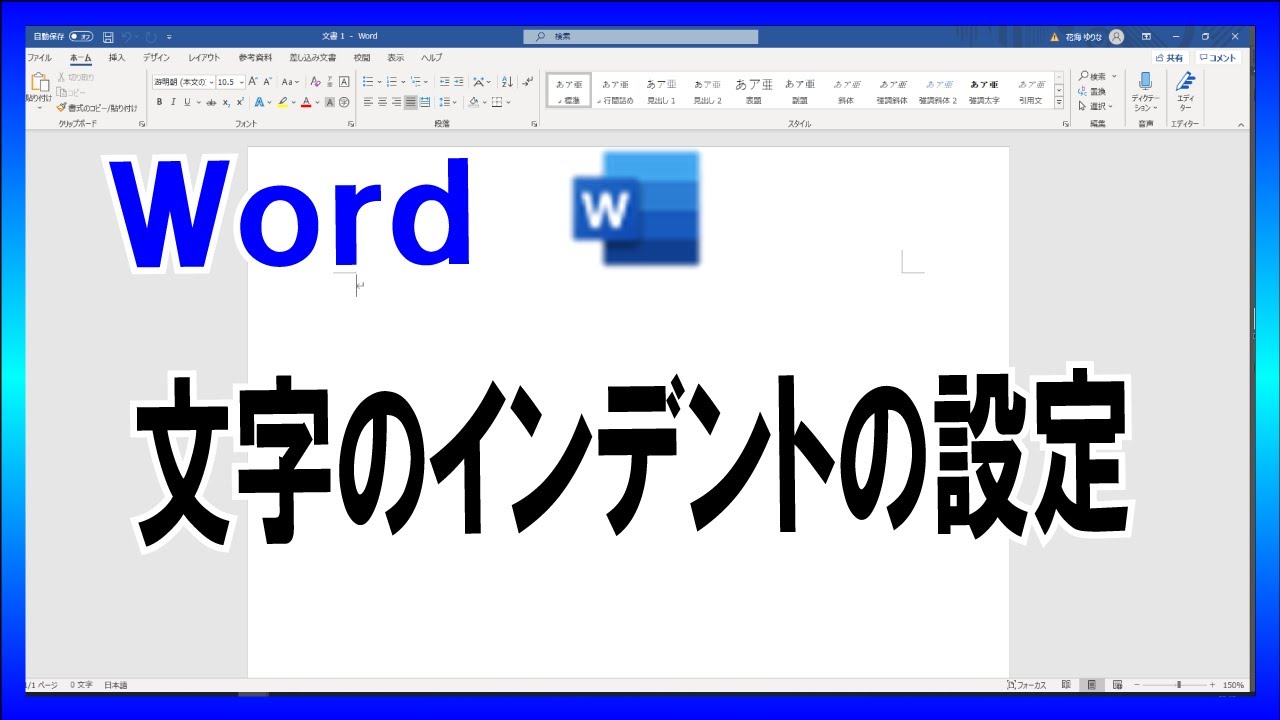Expand the styles gallery more arrow
The width and height of the screenshot is (1280, 720).
(x=1058, y=102)
